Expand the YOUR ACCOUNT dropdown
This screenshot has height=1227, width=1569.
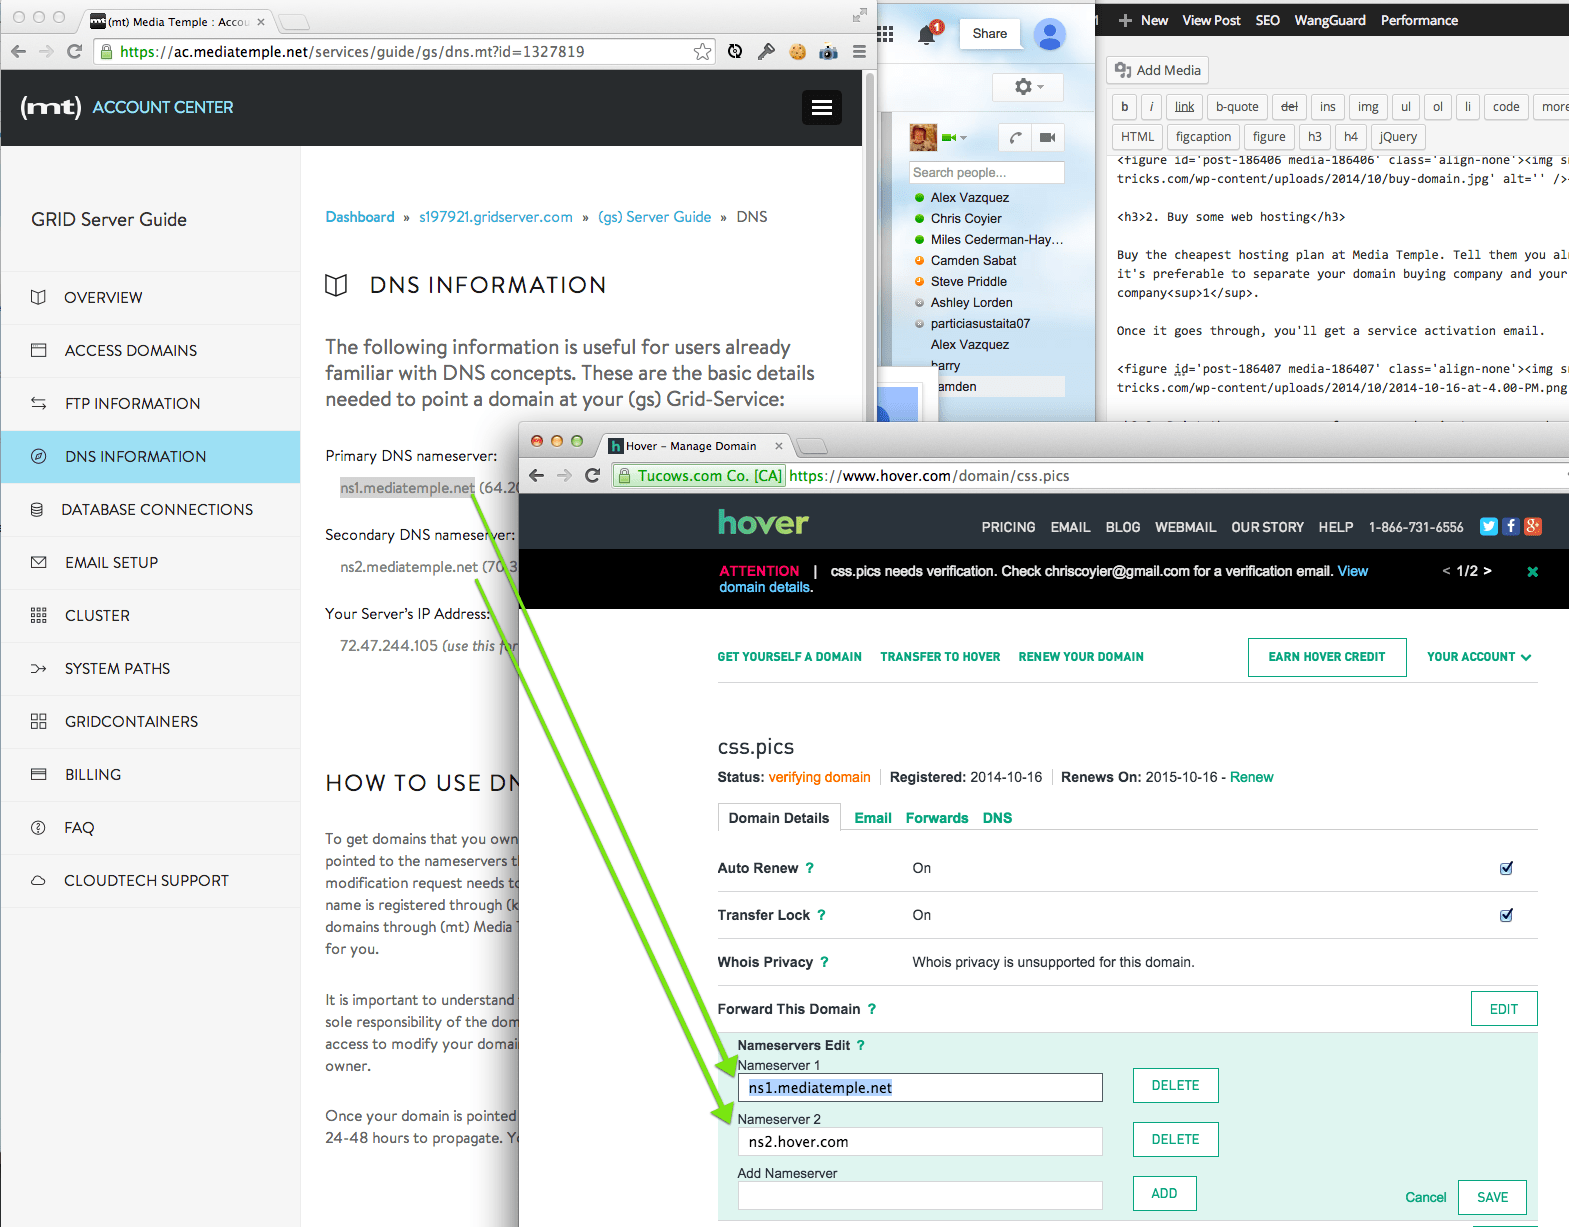point(1478,657)
